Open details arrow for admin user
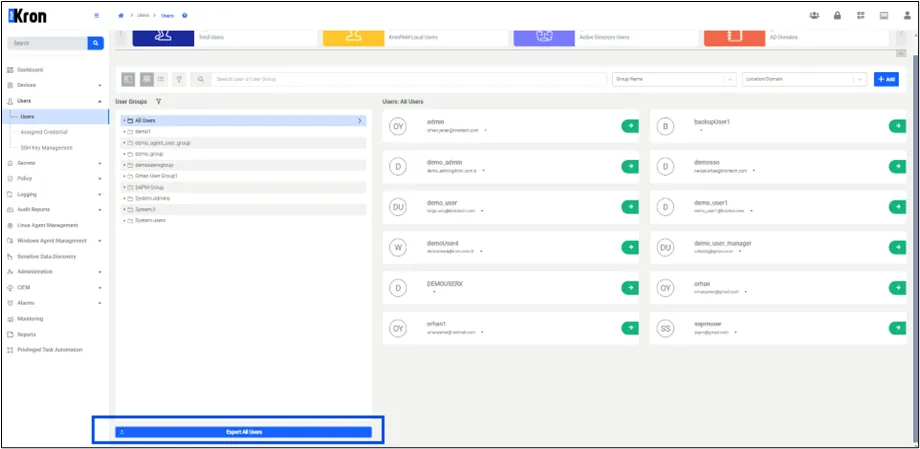The width and height of the screenshot is (920, 449). point(630,126)
